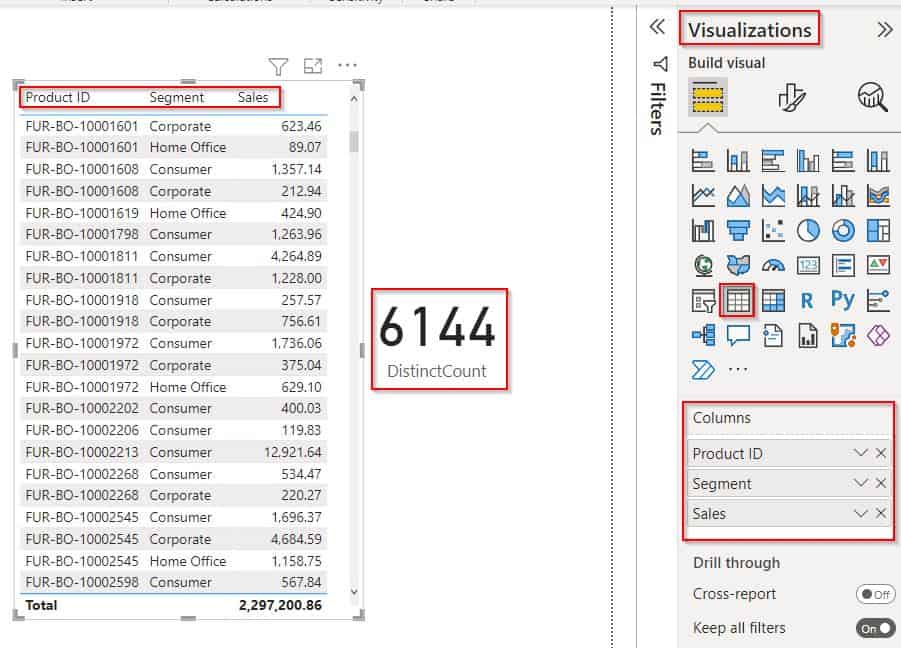Insert a Q&A speech bubble visual
Screen dimensions: 901x648
pyautogui.click(x=738, y=335)
